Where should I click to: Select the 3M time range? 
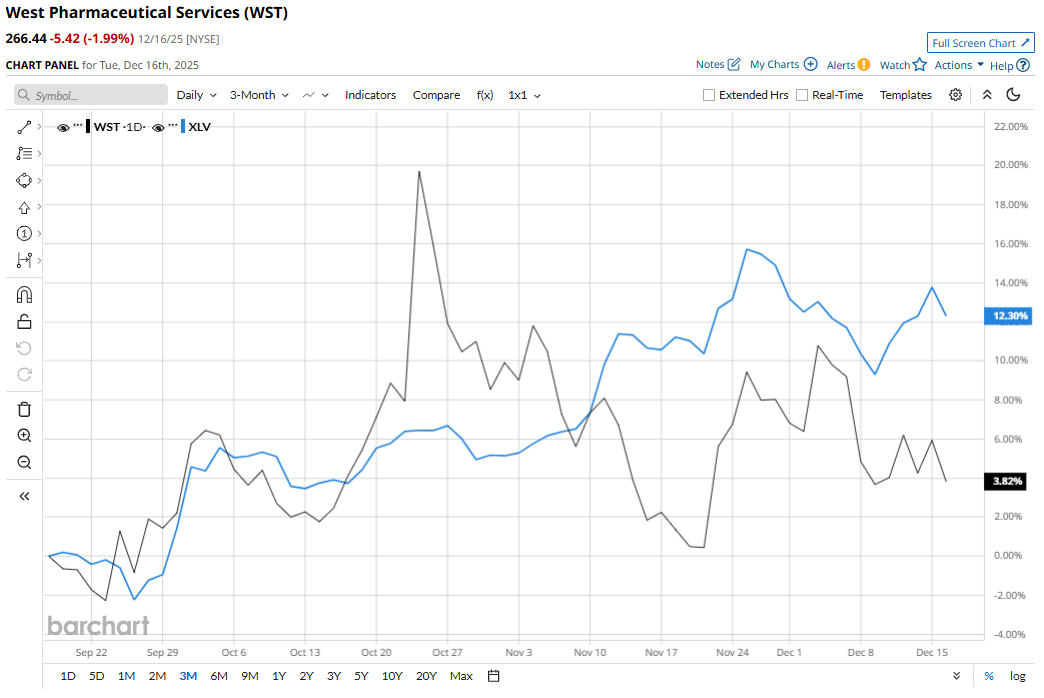(188, 676)
